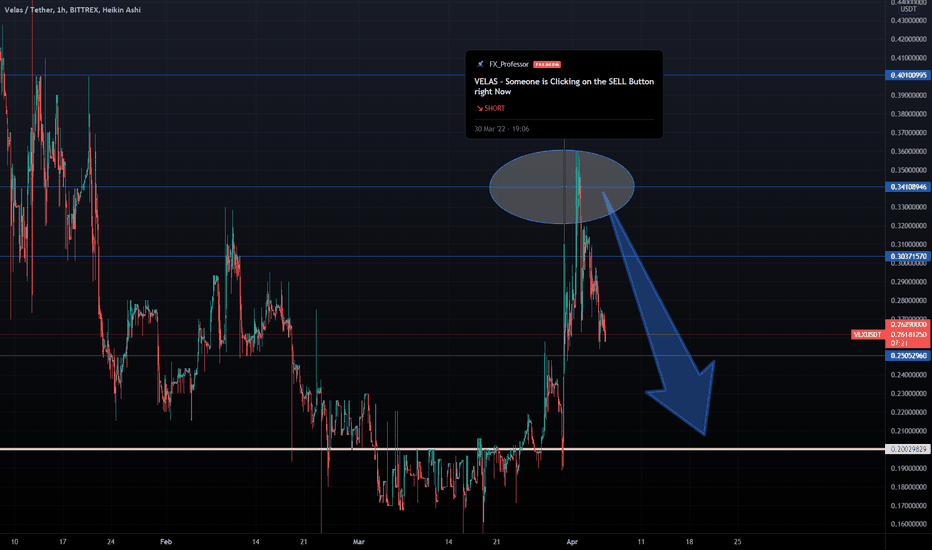
Task: Click the red current price box with the 07:21 countdown
Action: coord(908,334)
